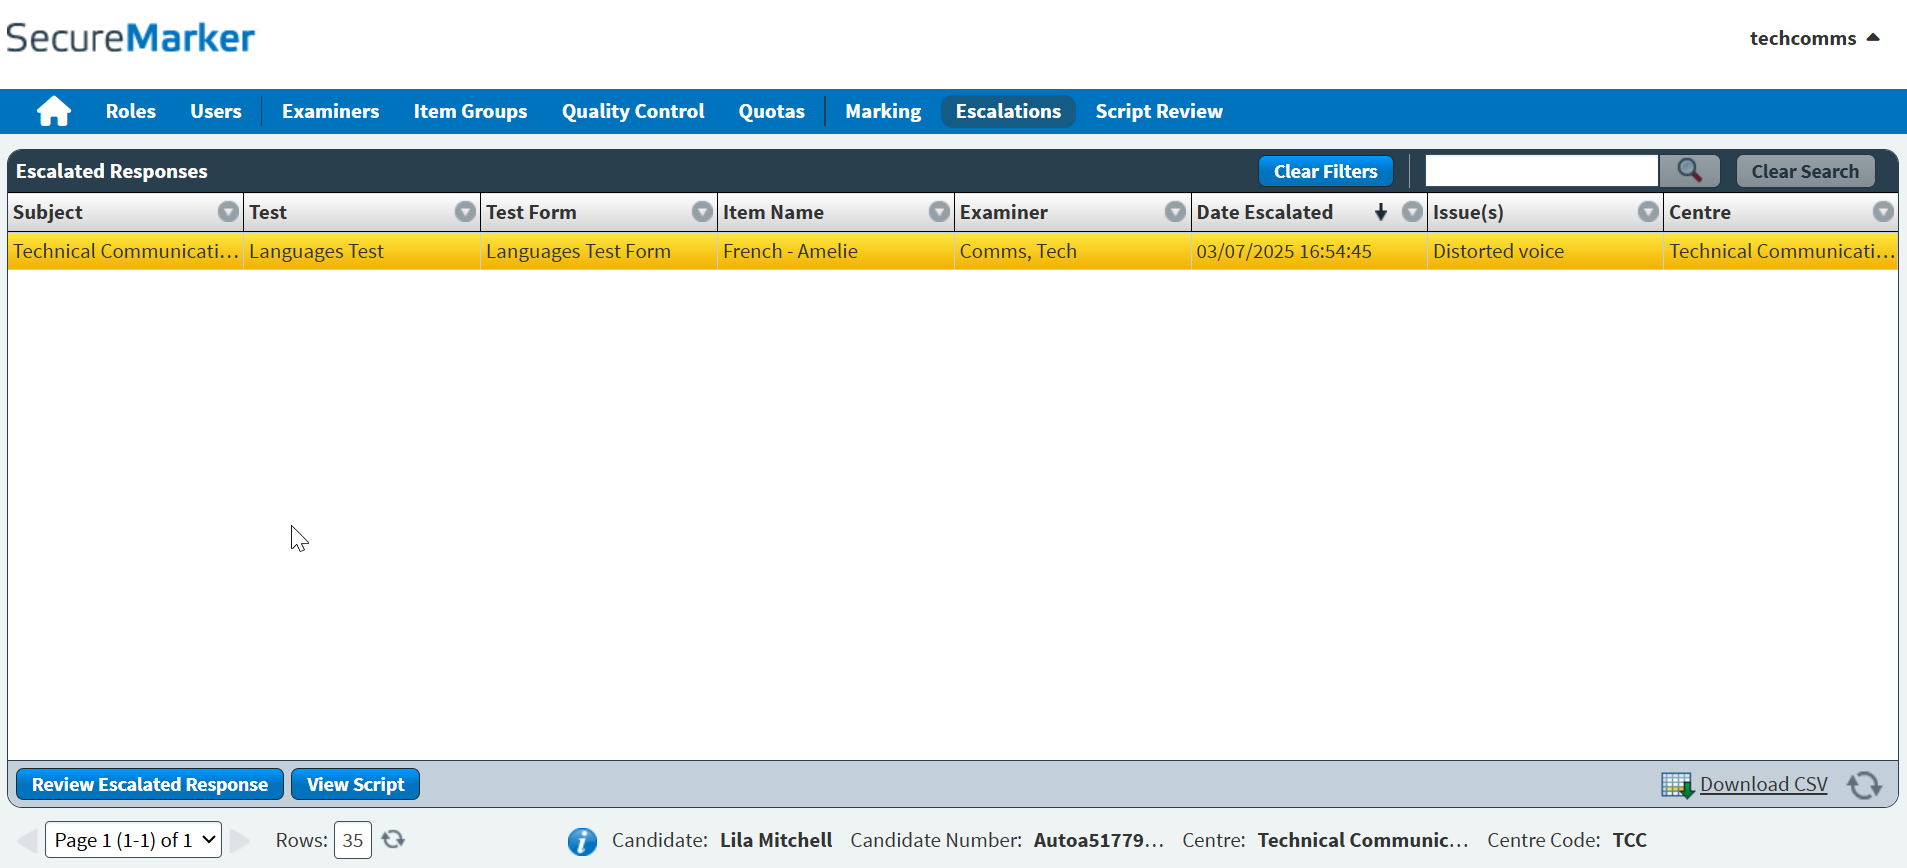Viewport: 1907px width, 868px height.
Task: Click the Download CSV spreadsheet icon
Action: [x=1676, y=785]
